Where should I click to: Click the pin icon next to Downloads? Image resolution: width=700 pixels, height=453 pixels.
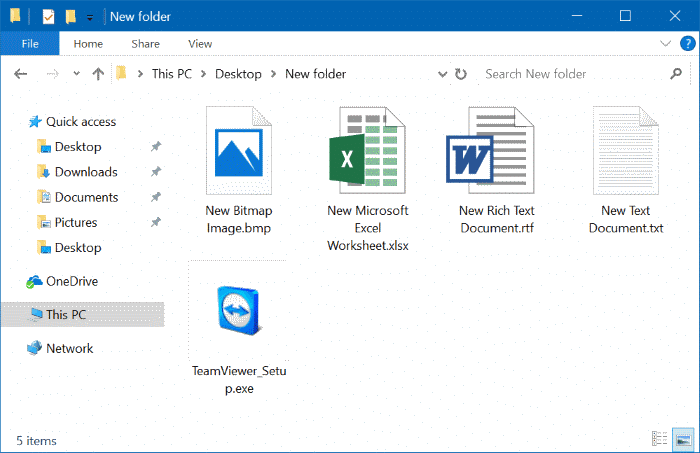[x=155, y=172]
